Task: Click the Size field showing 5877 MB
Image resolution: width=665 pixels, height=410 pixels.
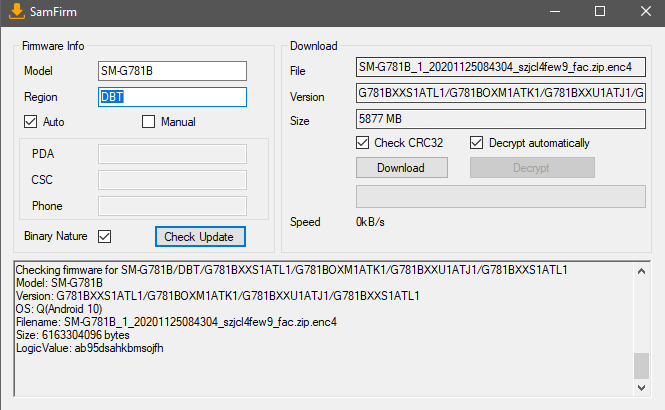Action: 501,119
